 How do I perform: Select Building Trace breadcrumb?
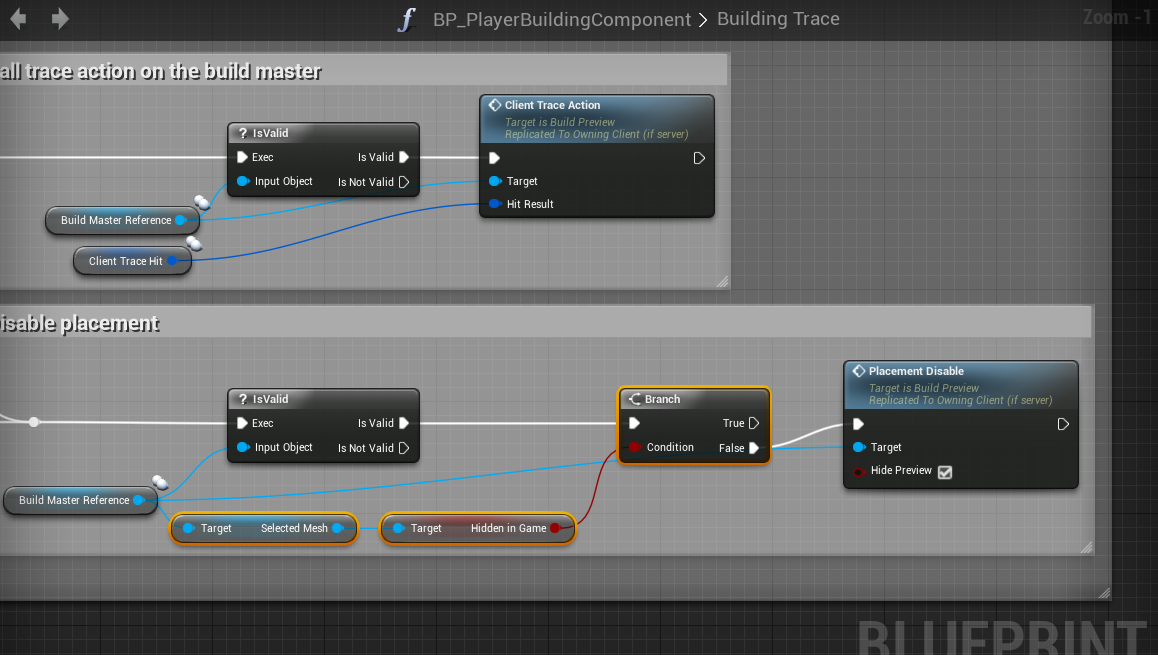click(x=778, y=18)
